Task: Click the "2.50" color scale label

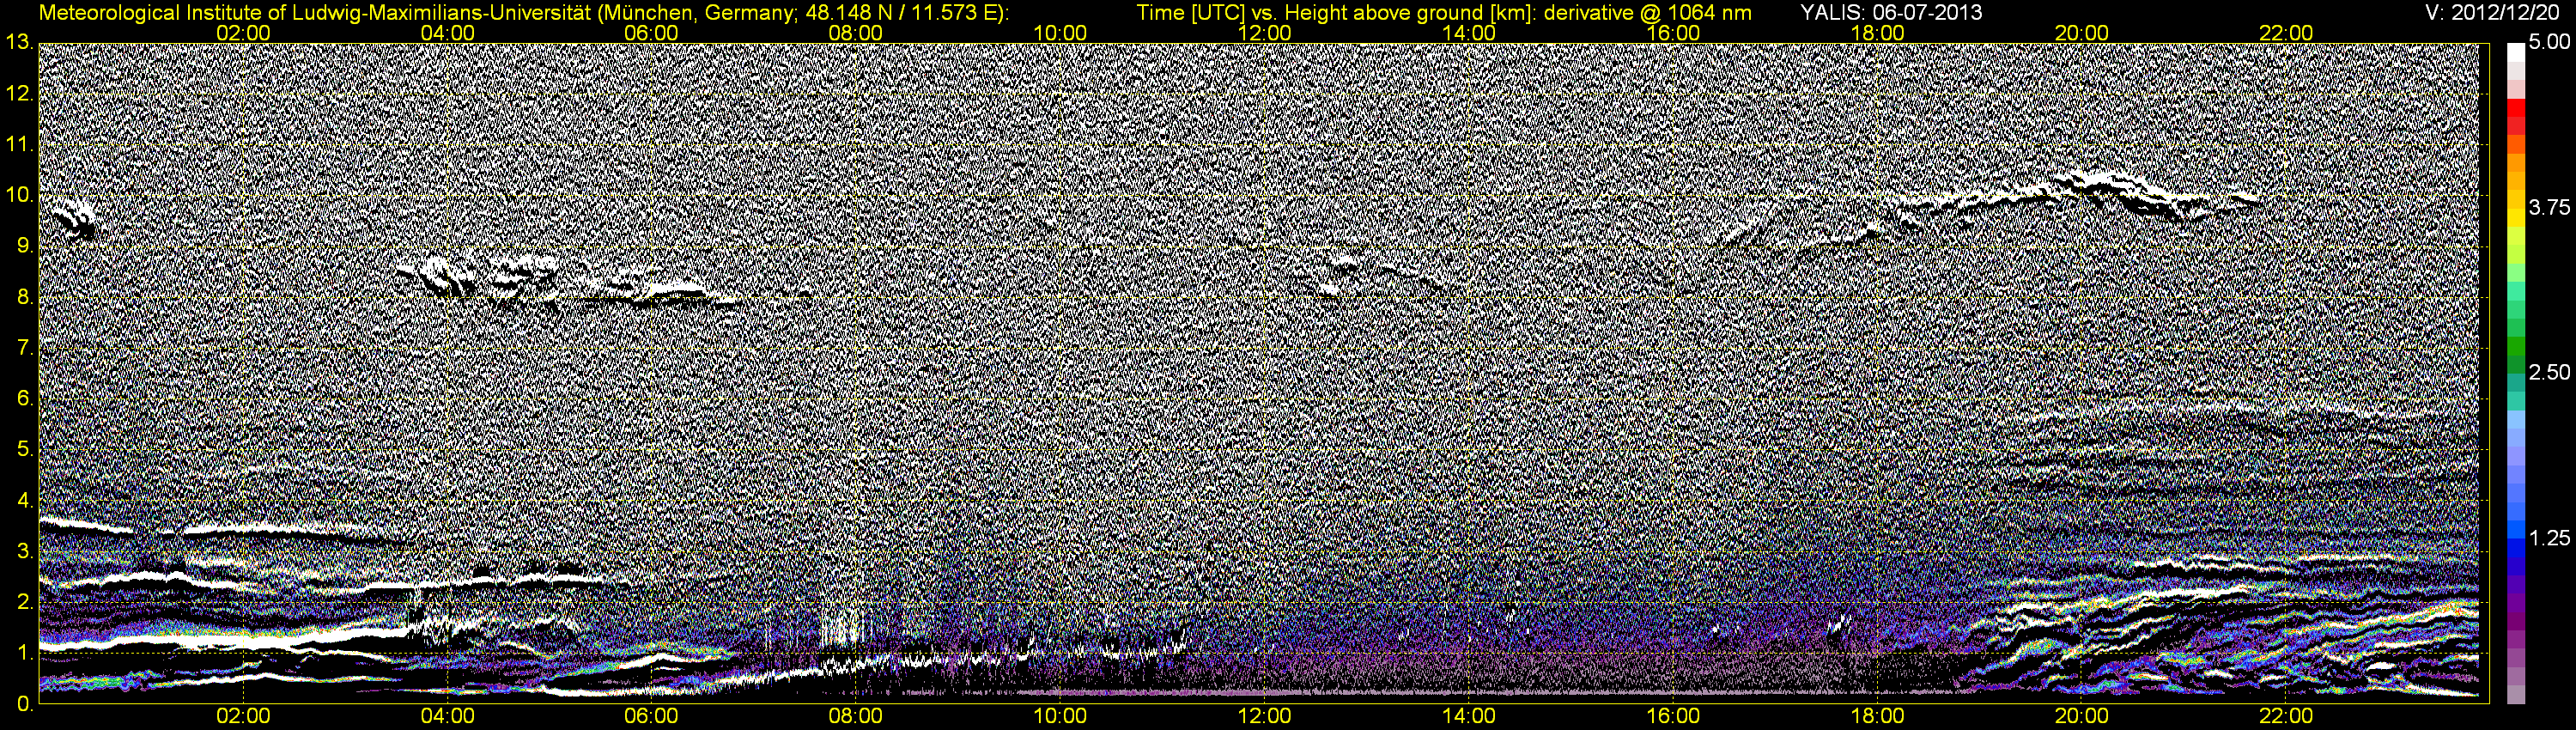Action: click(2549, 372)
